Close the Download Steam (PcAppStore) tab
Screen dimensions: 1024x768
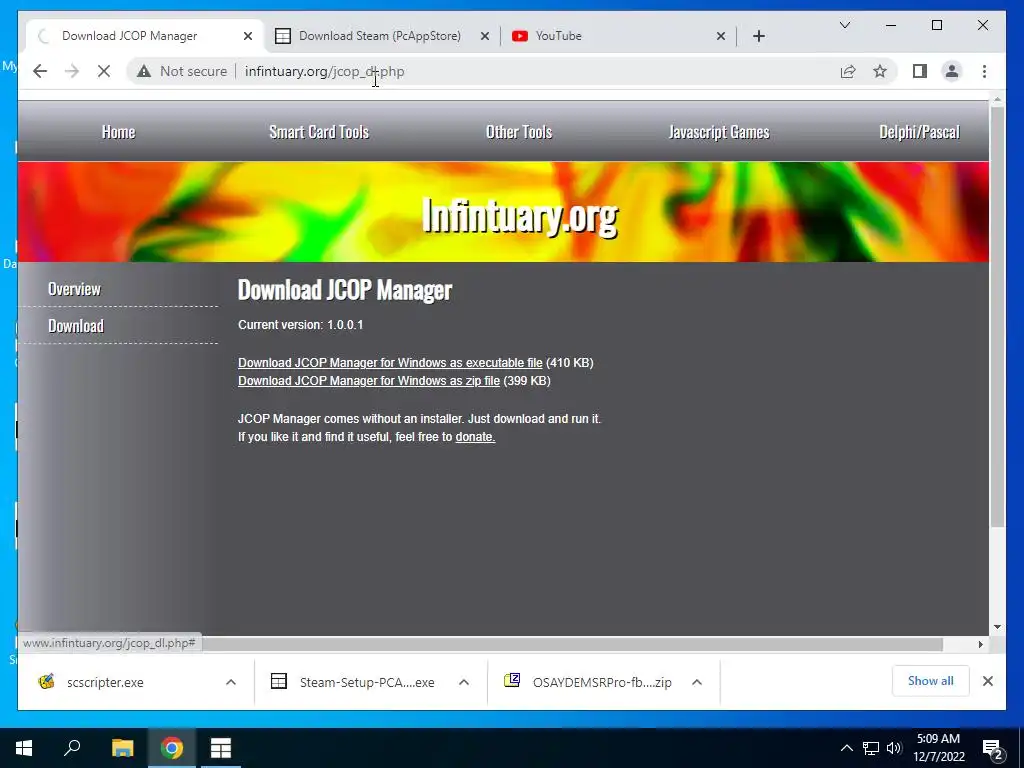[485, 36]
